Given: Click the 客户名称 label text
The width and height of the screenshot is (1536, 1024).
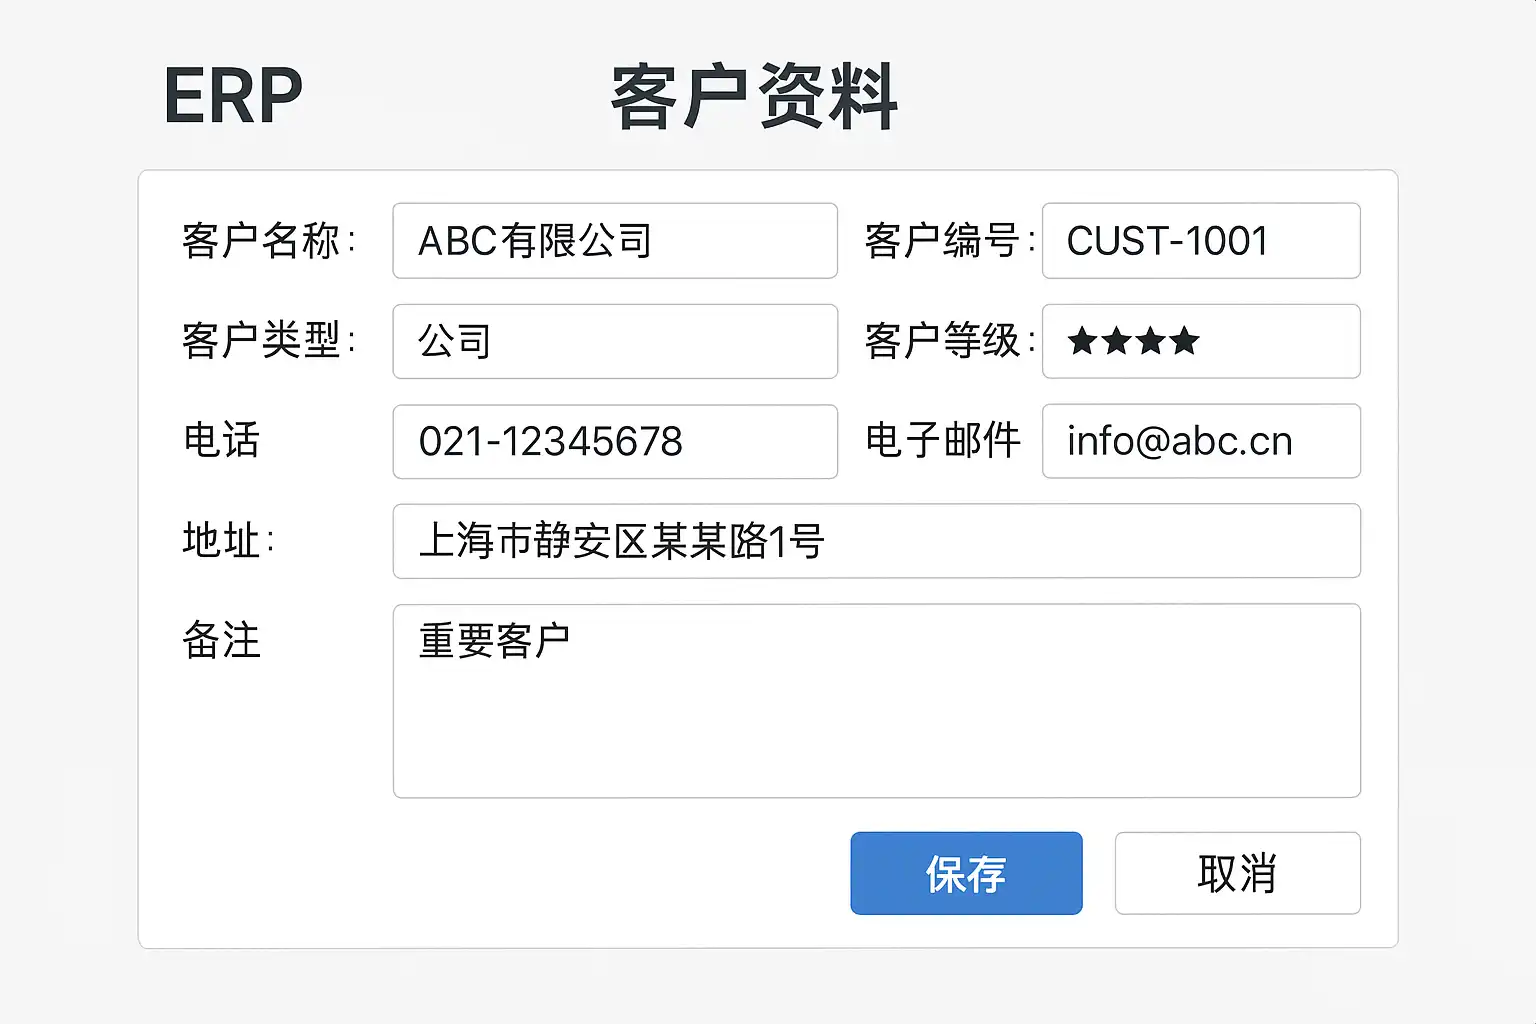Looking at the screenshot, I should 262,241.
